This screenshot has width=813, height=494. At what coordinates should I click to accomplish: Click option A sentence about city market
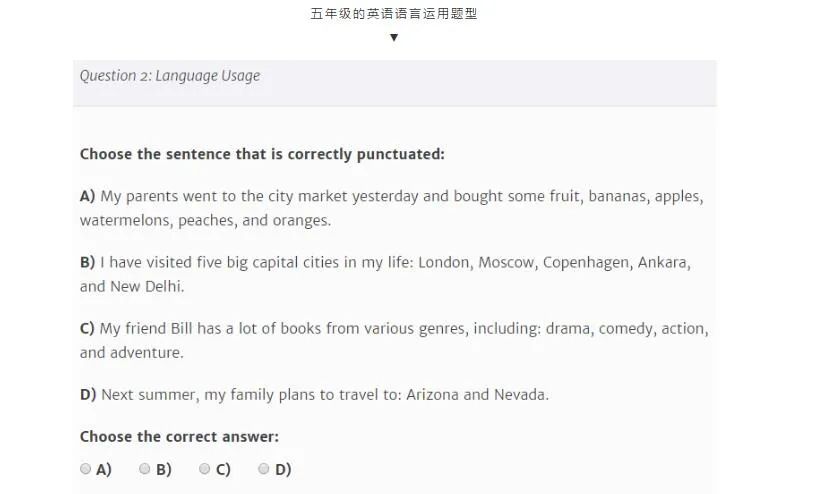(392, 208)
